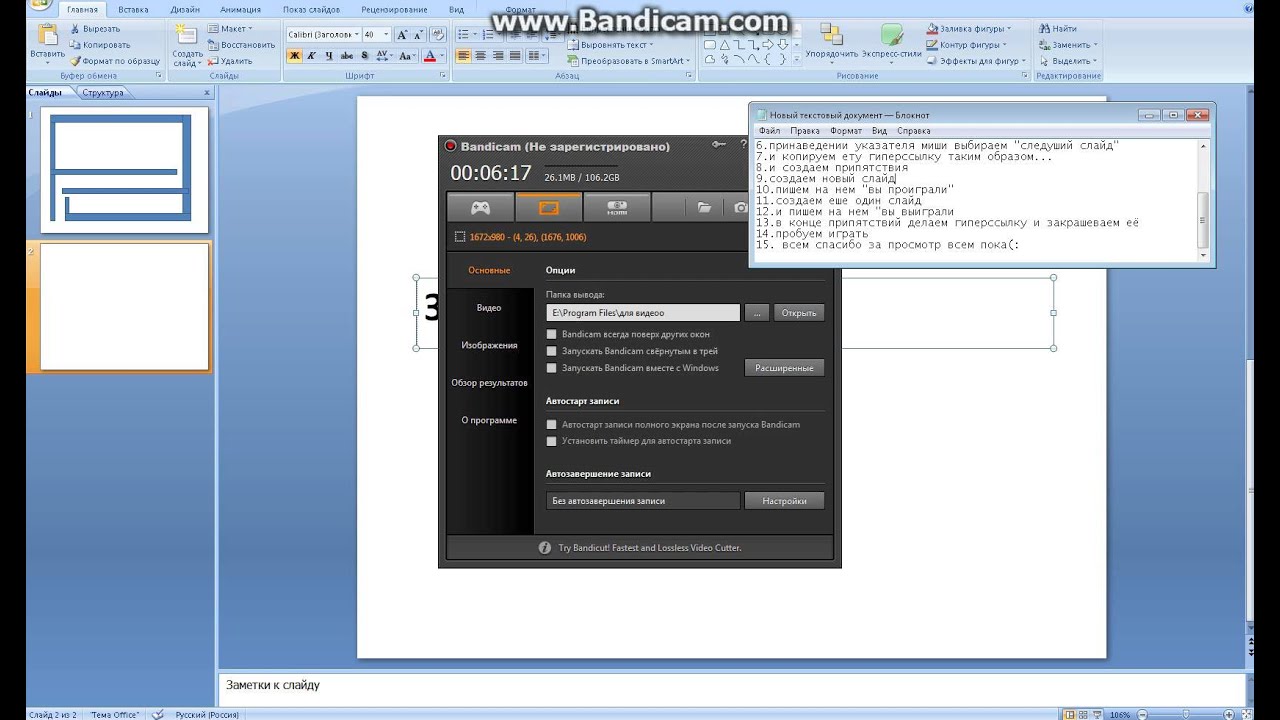Open font color dropdown arrow
Screen dimensions: 1280x720
click(443, 56)
